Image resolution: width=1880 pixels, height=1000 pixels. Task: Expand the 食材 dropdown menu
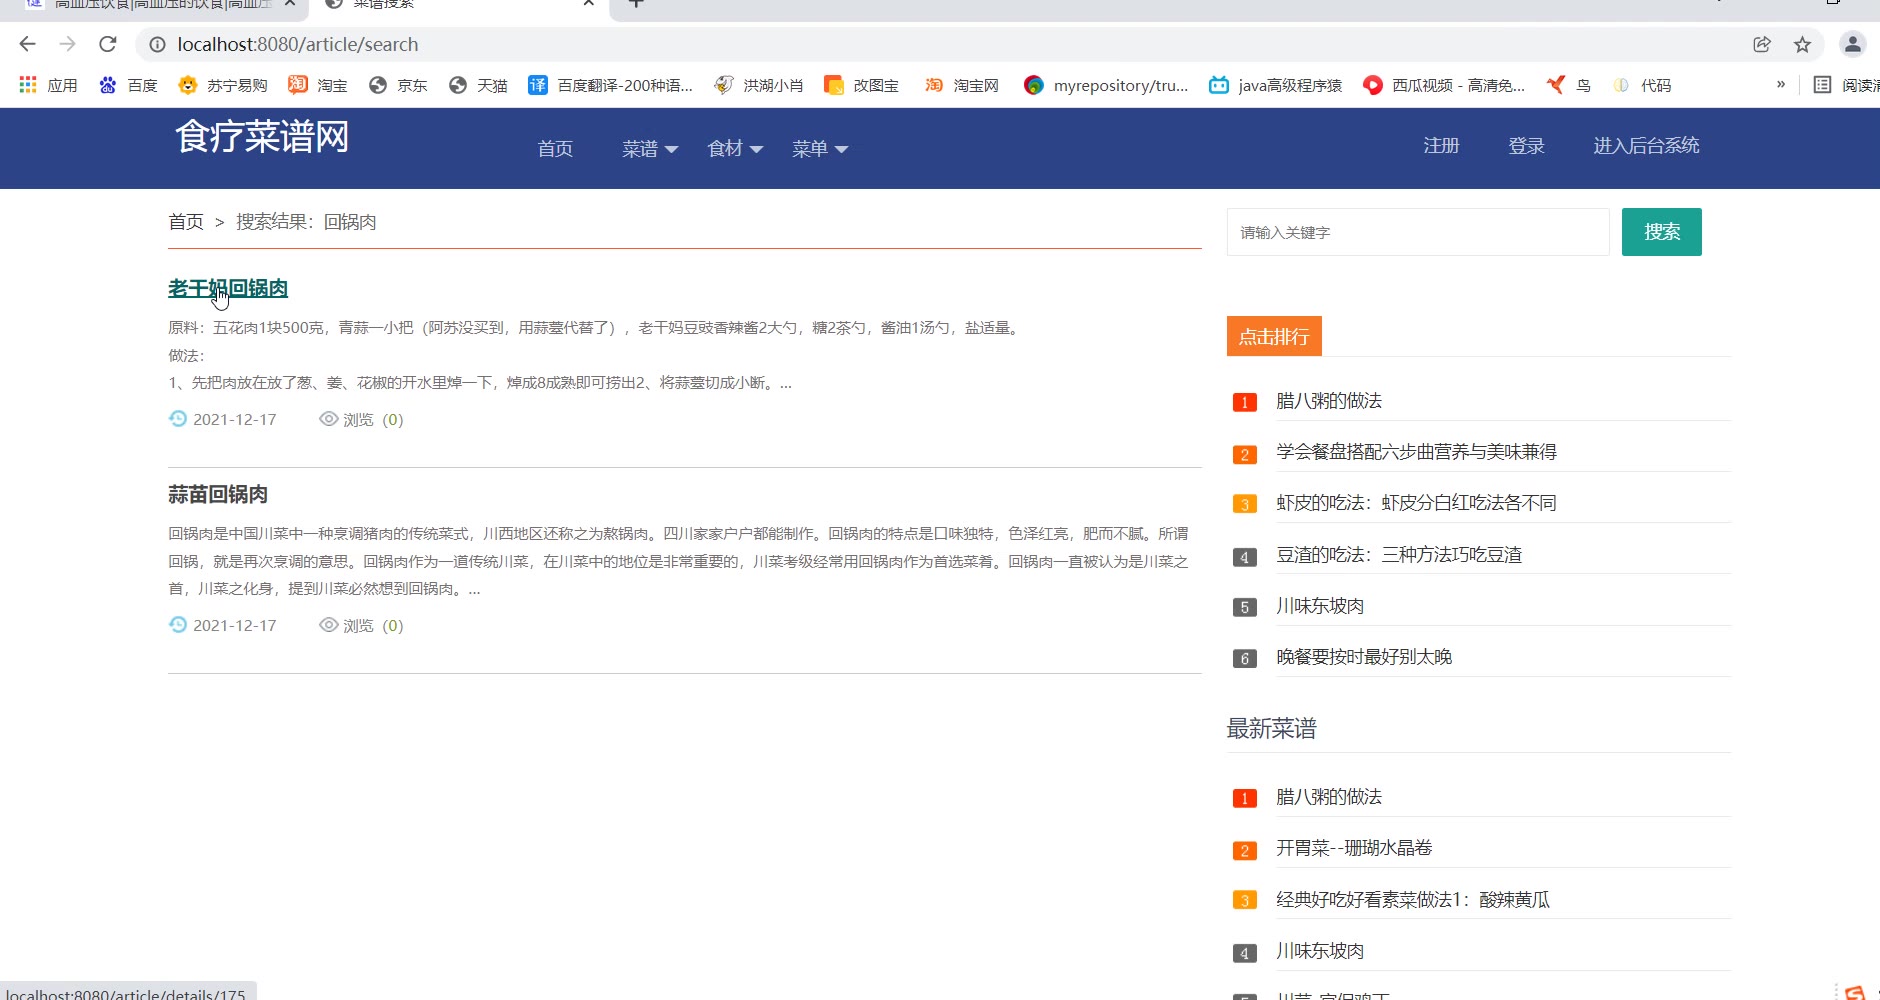coord(735,149)
